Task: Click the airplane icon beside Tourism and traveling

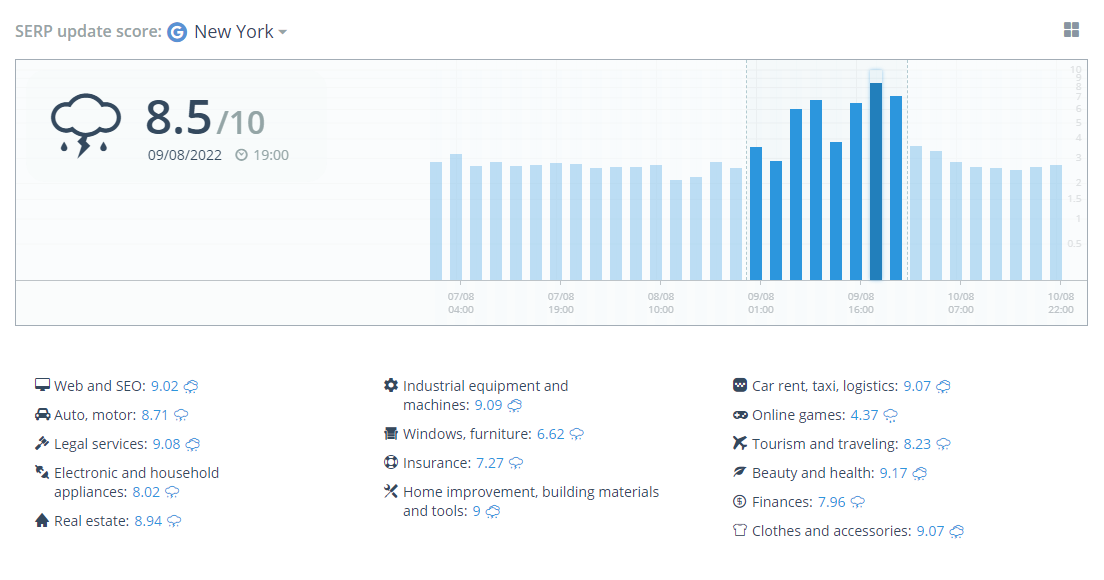Action: coord(739,443)
